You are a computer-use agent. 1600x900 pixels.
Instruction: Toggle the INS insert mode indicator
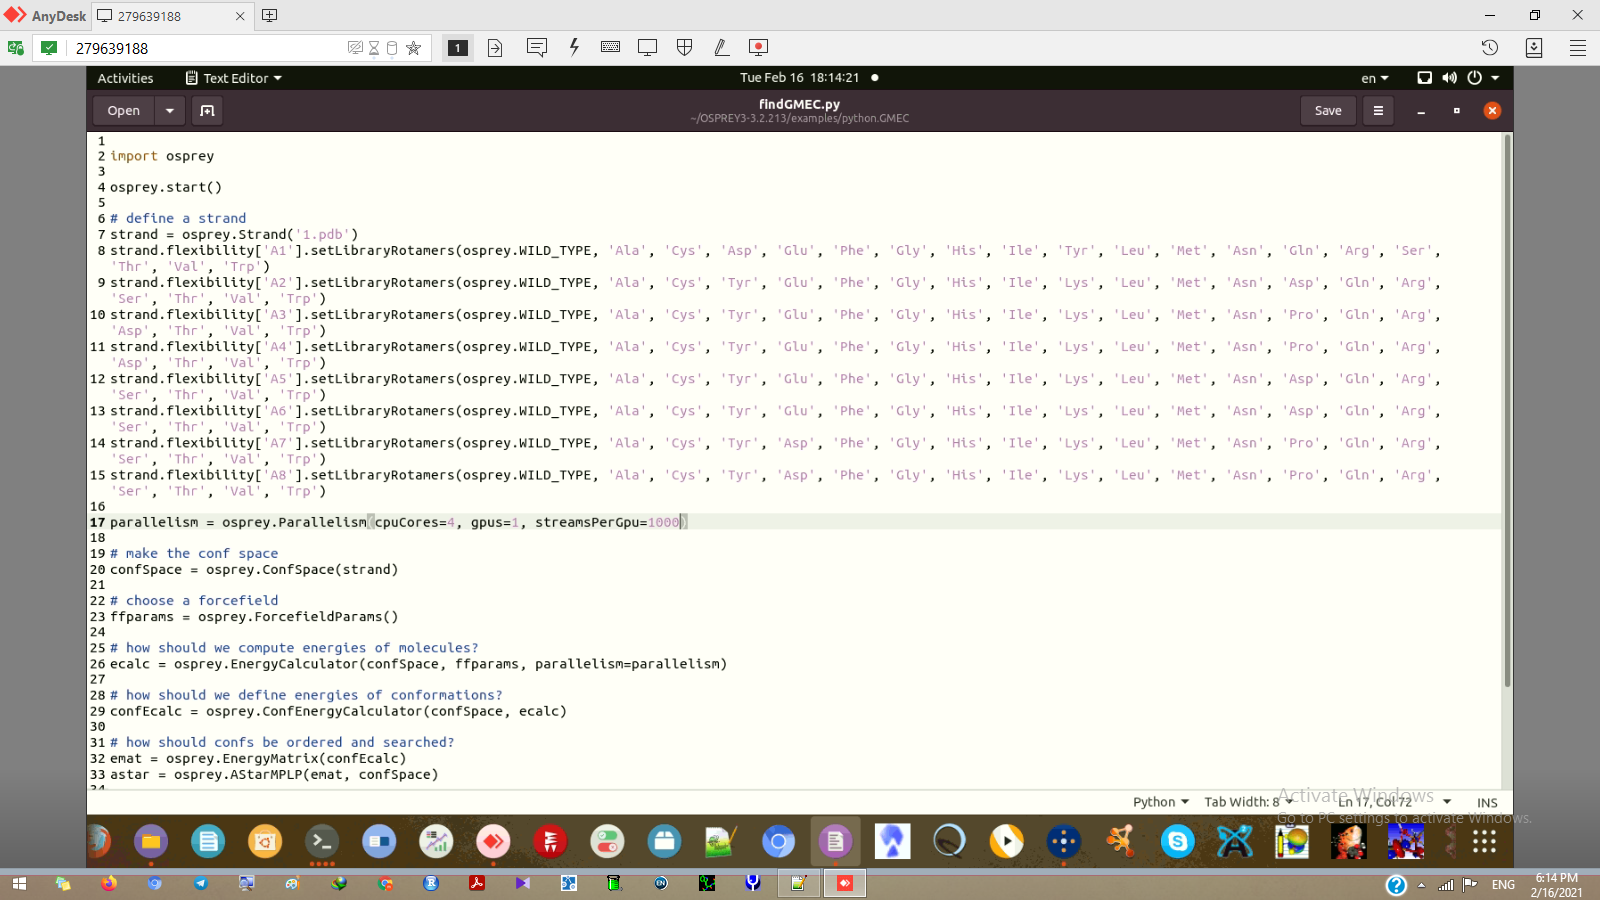tap(1487, 802)
